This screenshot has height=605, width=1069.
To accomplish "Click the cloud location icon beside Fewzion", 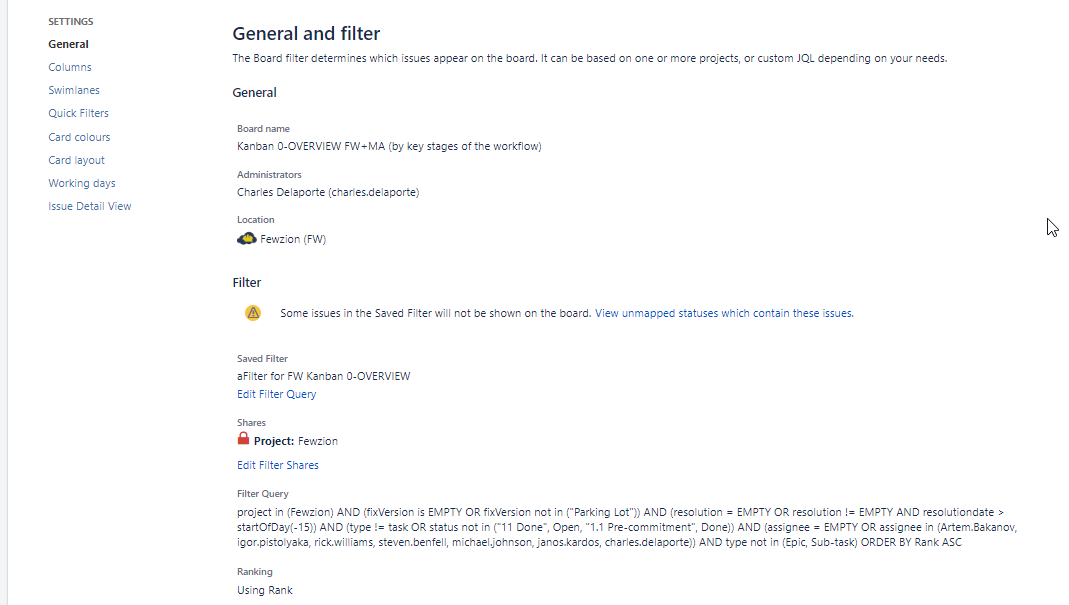I will pyautogui.click(x=246, y=238).
